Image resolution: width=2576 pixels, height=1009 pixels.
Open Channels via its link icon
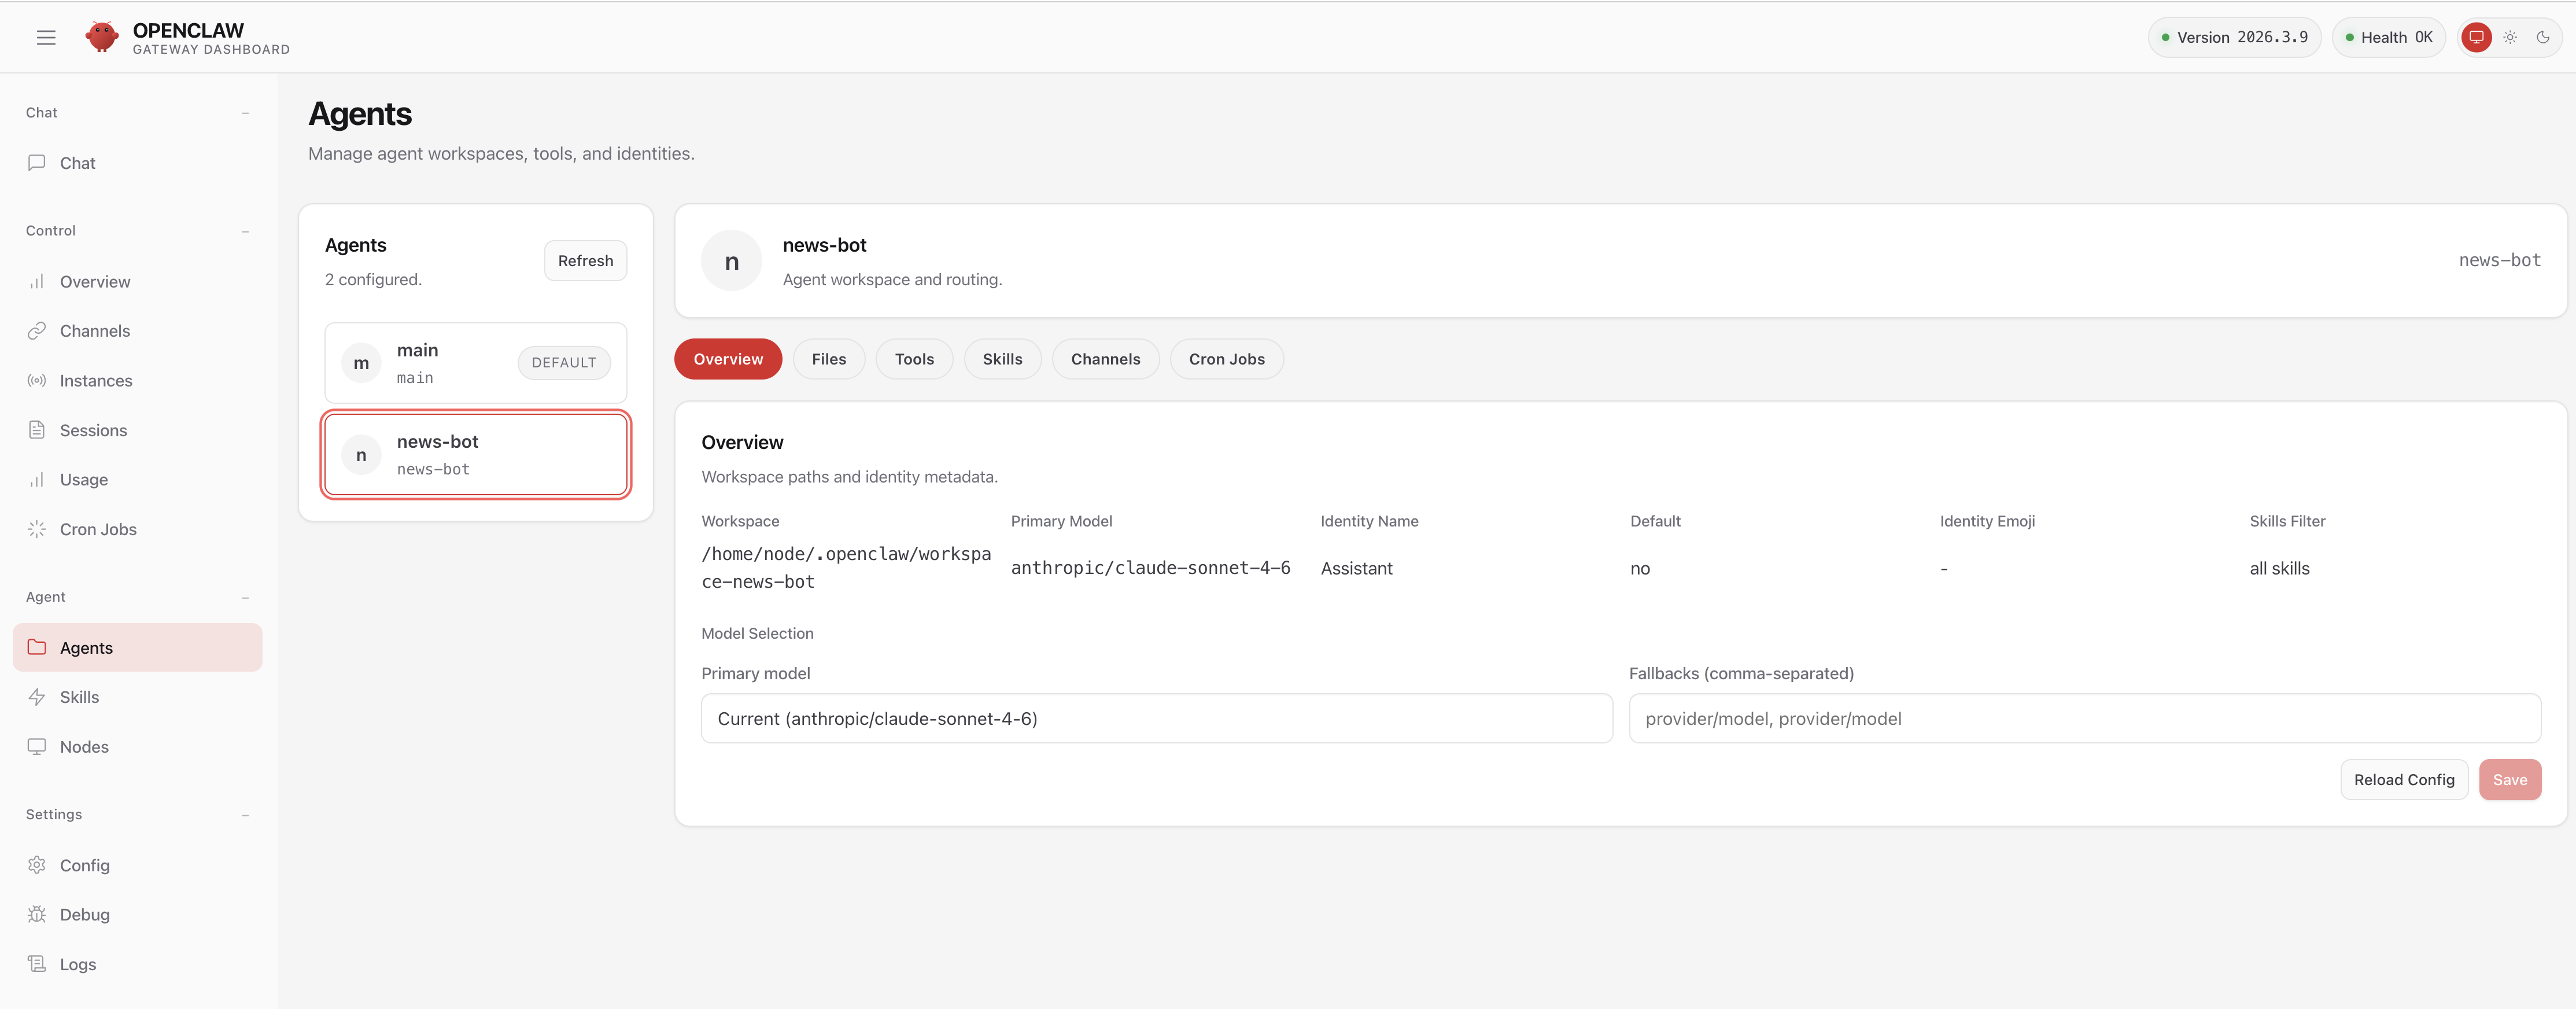[x=37, y=331]
